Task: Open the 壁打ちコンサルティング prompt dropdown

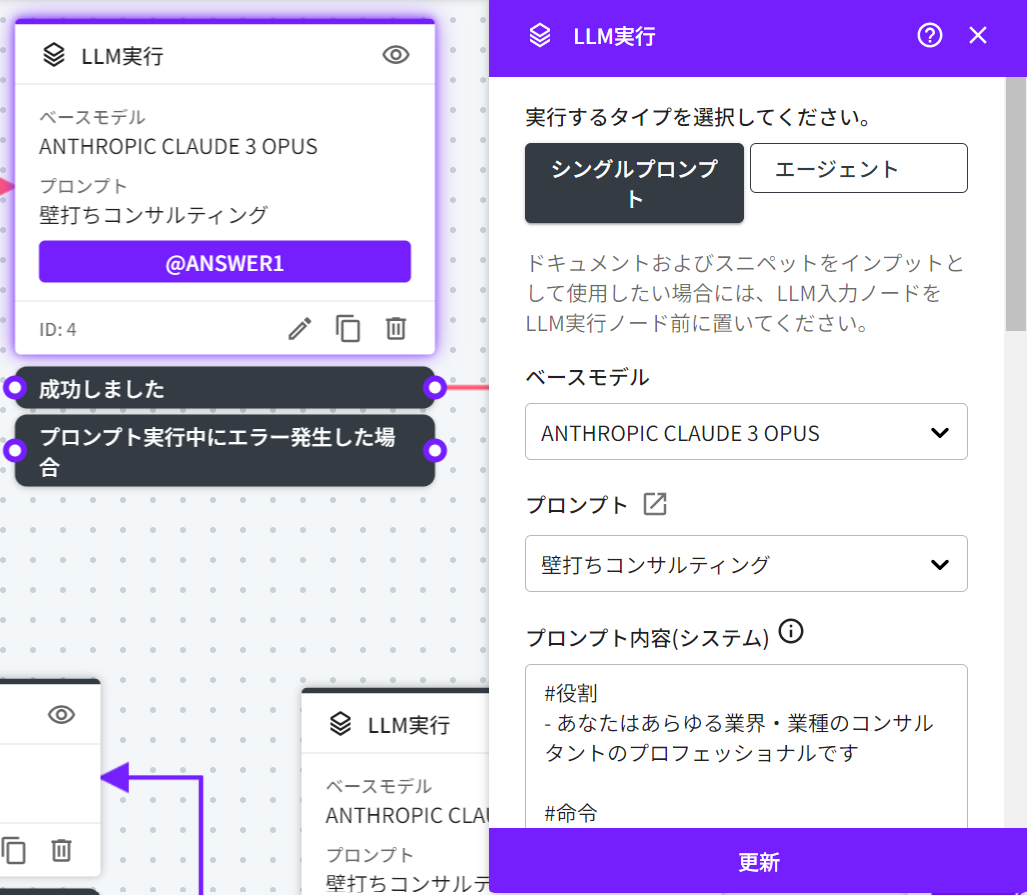Action: [x=746, y=564]
